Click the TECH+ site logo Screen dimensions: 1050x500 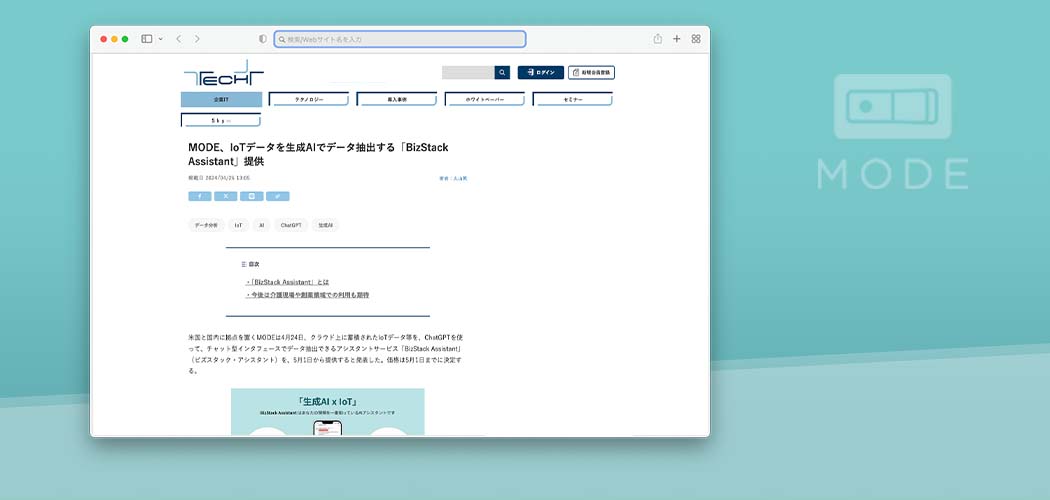pos(224,74)
